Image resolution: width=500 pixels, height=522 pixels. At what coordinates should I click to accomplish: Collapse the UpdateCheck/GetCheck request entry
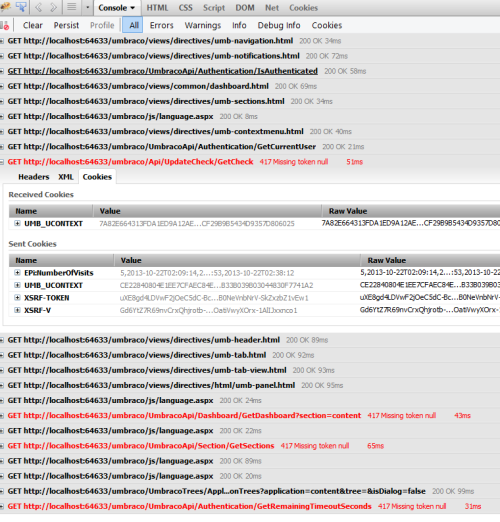click(2, 162)
